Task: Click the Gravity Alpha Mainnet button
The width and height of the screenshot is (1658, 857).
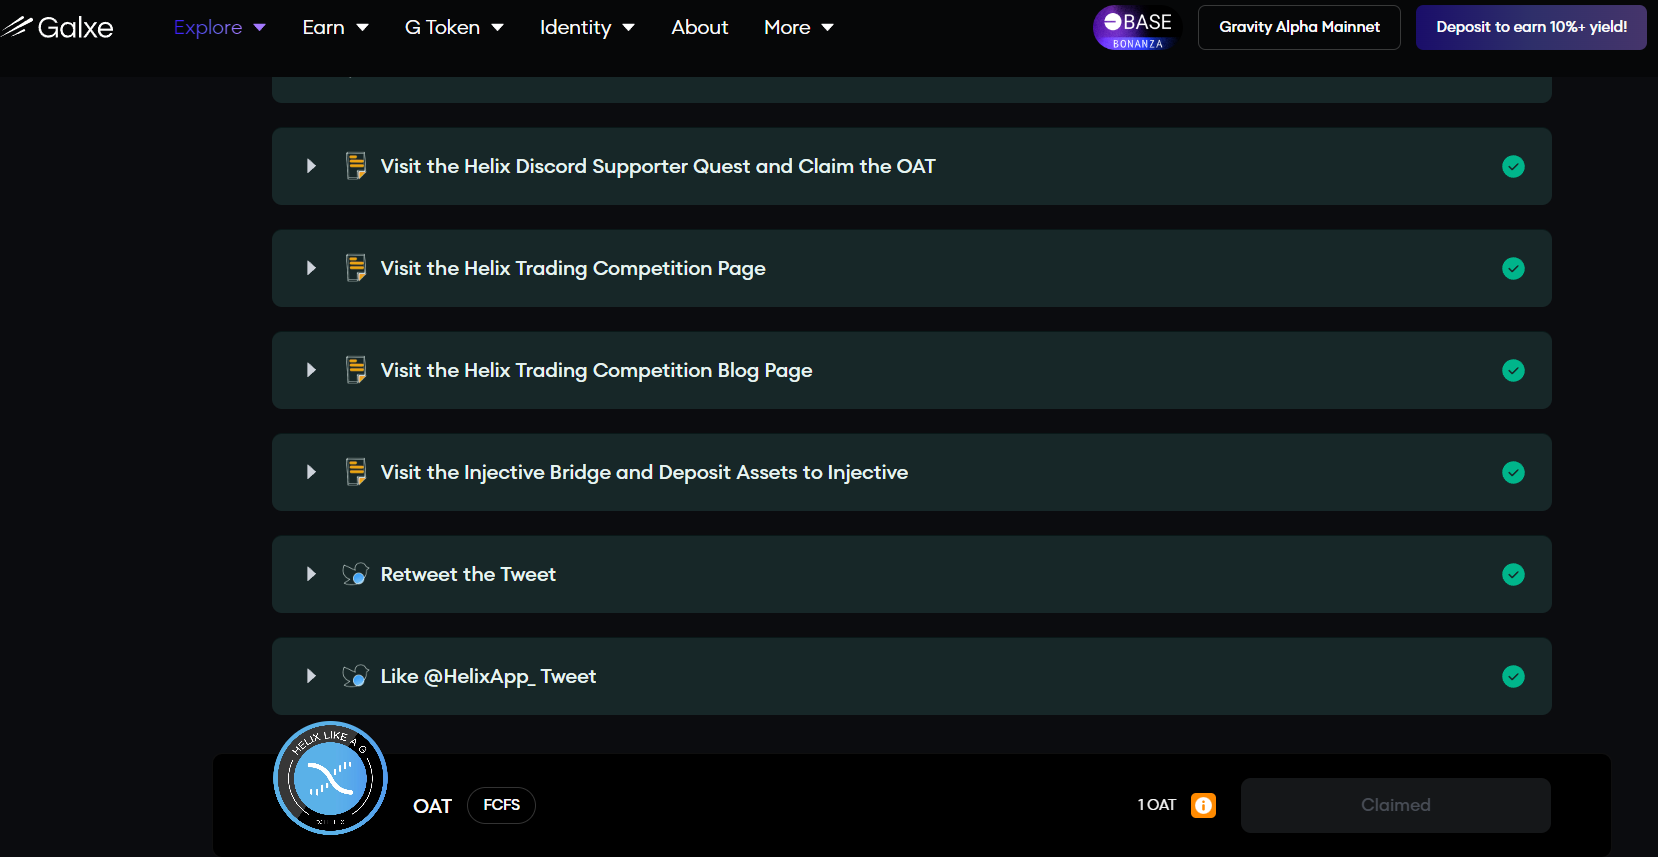Action: point(1299,27)
